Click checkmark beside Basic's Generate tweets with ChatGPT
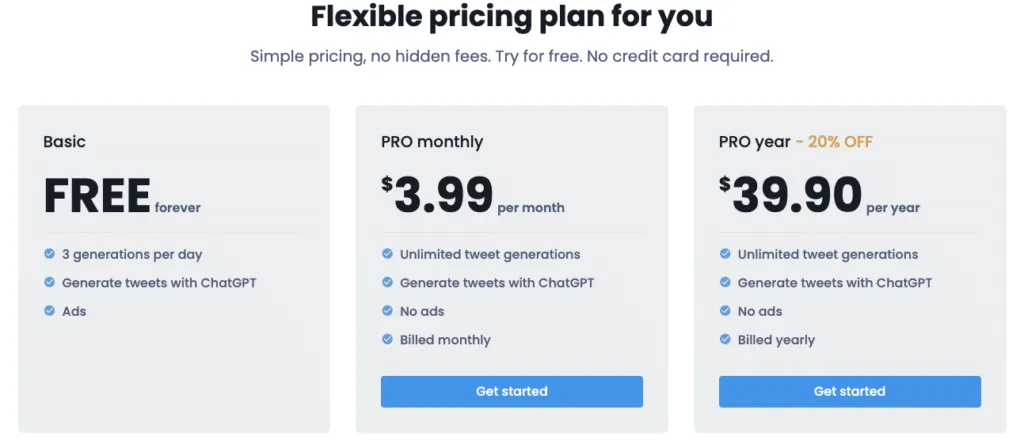The width and height of the screenshot is (1024, 444). [x=50, y=283]
